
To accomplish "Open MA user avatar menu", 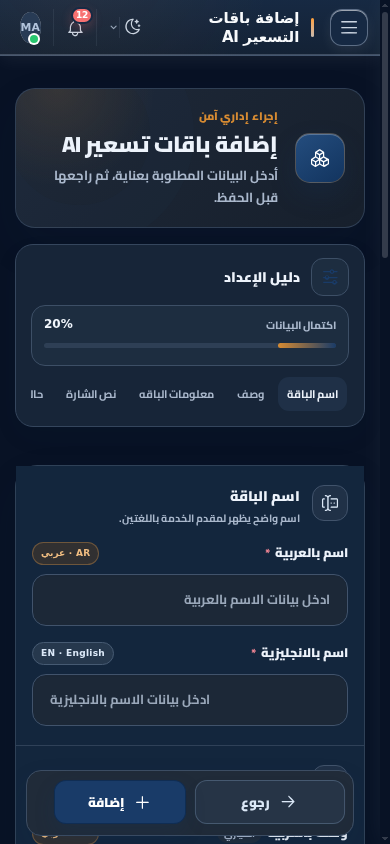I will point(31,27).
